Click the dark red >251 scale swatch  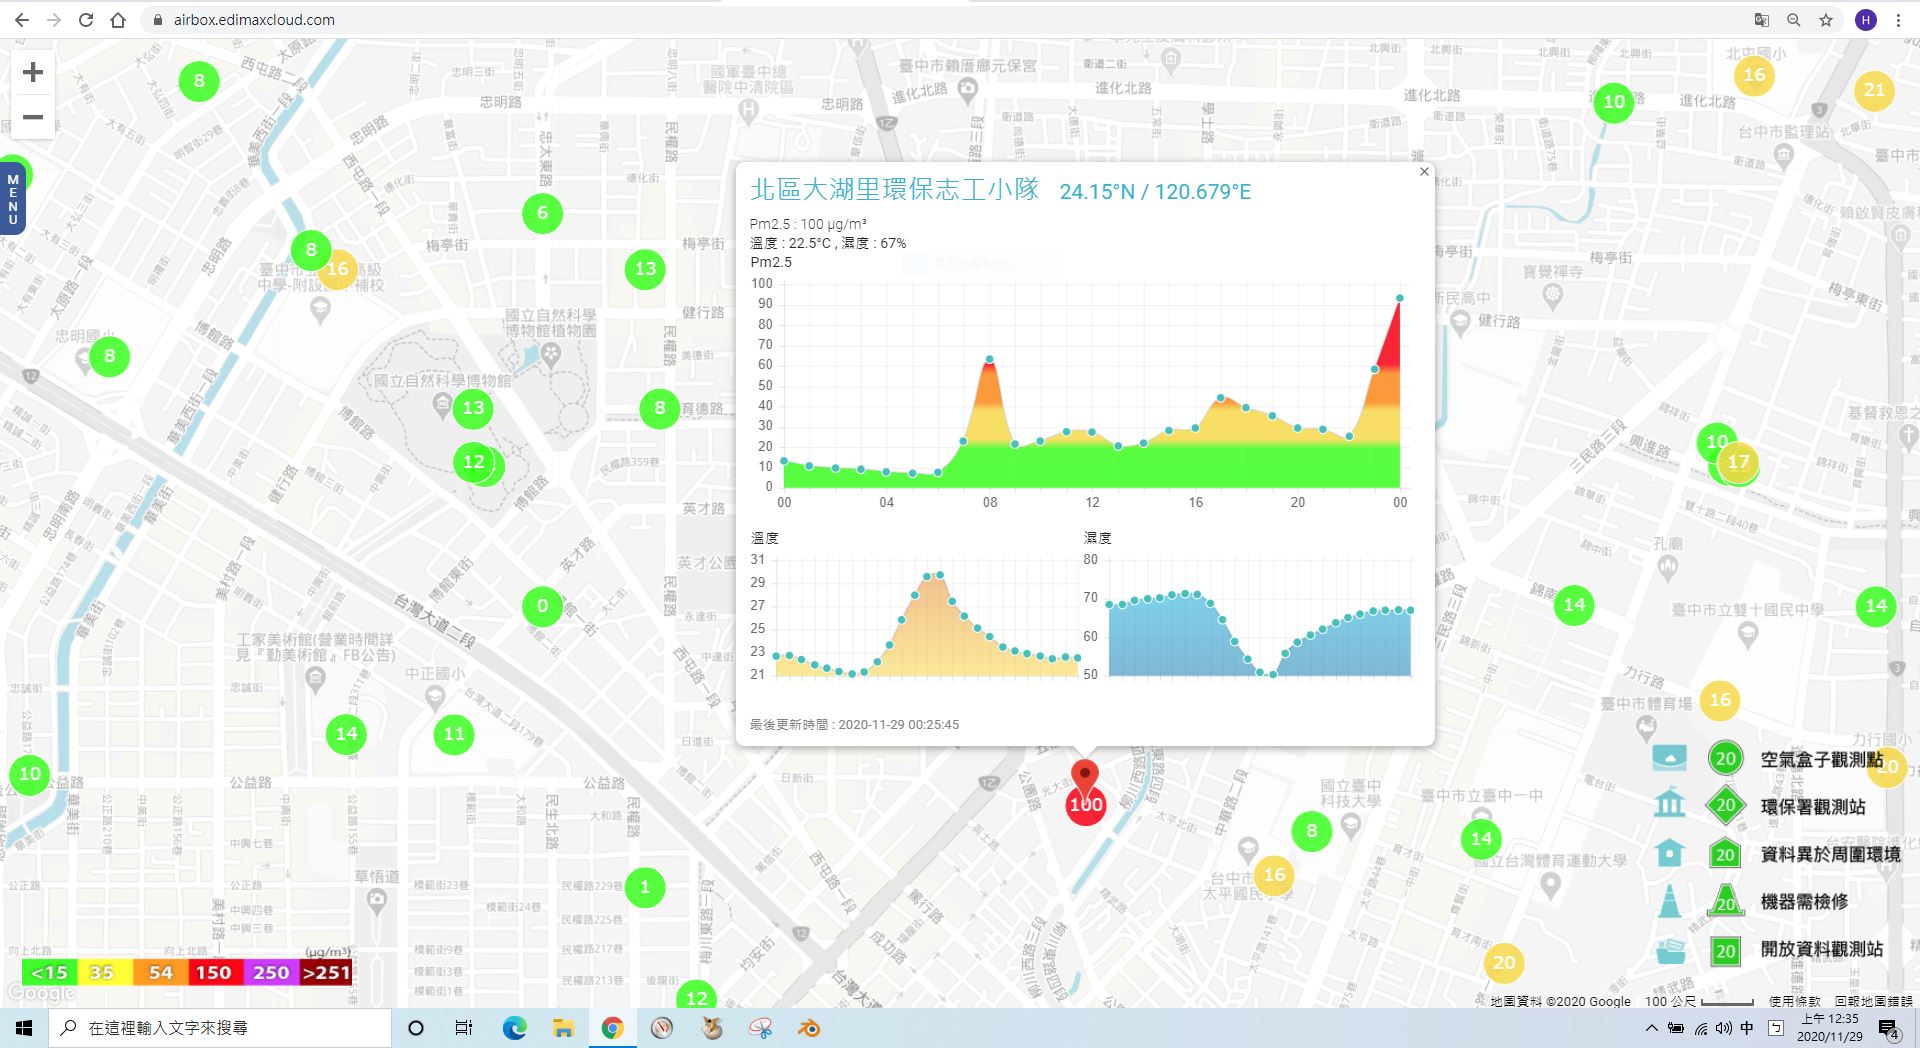tap(326, 972)
